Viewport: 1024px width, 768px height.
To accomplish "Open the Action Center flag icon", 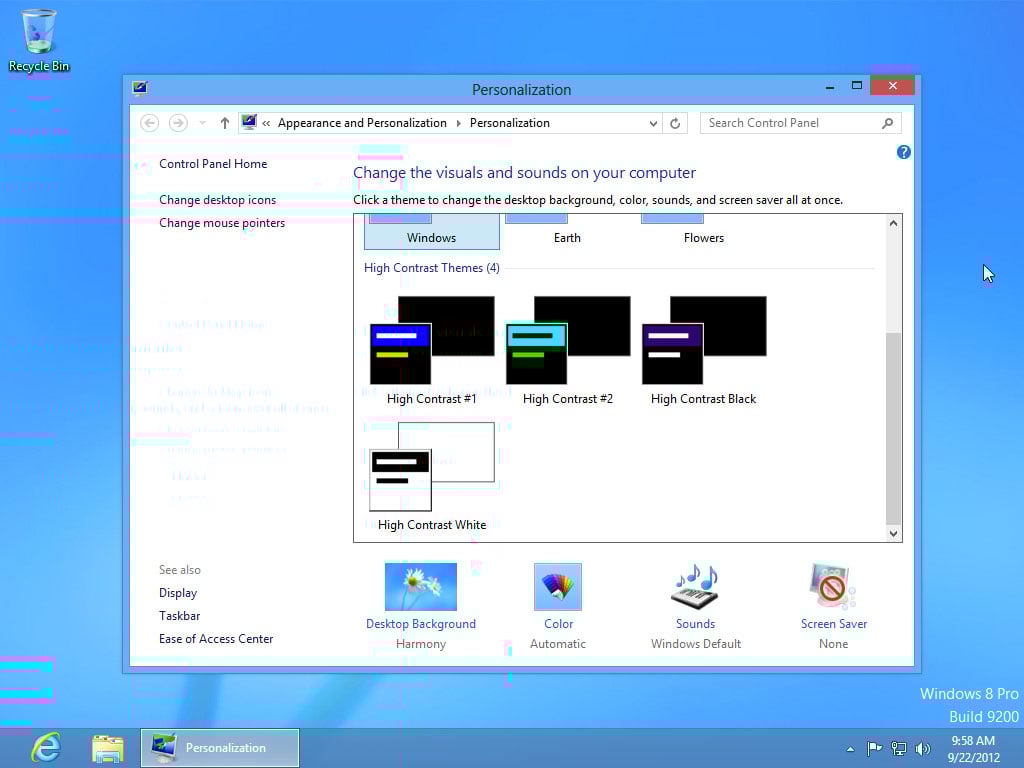I will coord(874,748).
